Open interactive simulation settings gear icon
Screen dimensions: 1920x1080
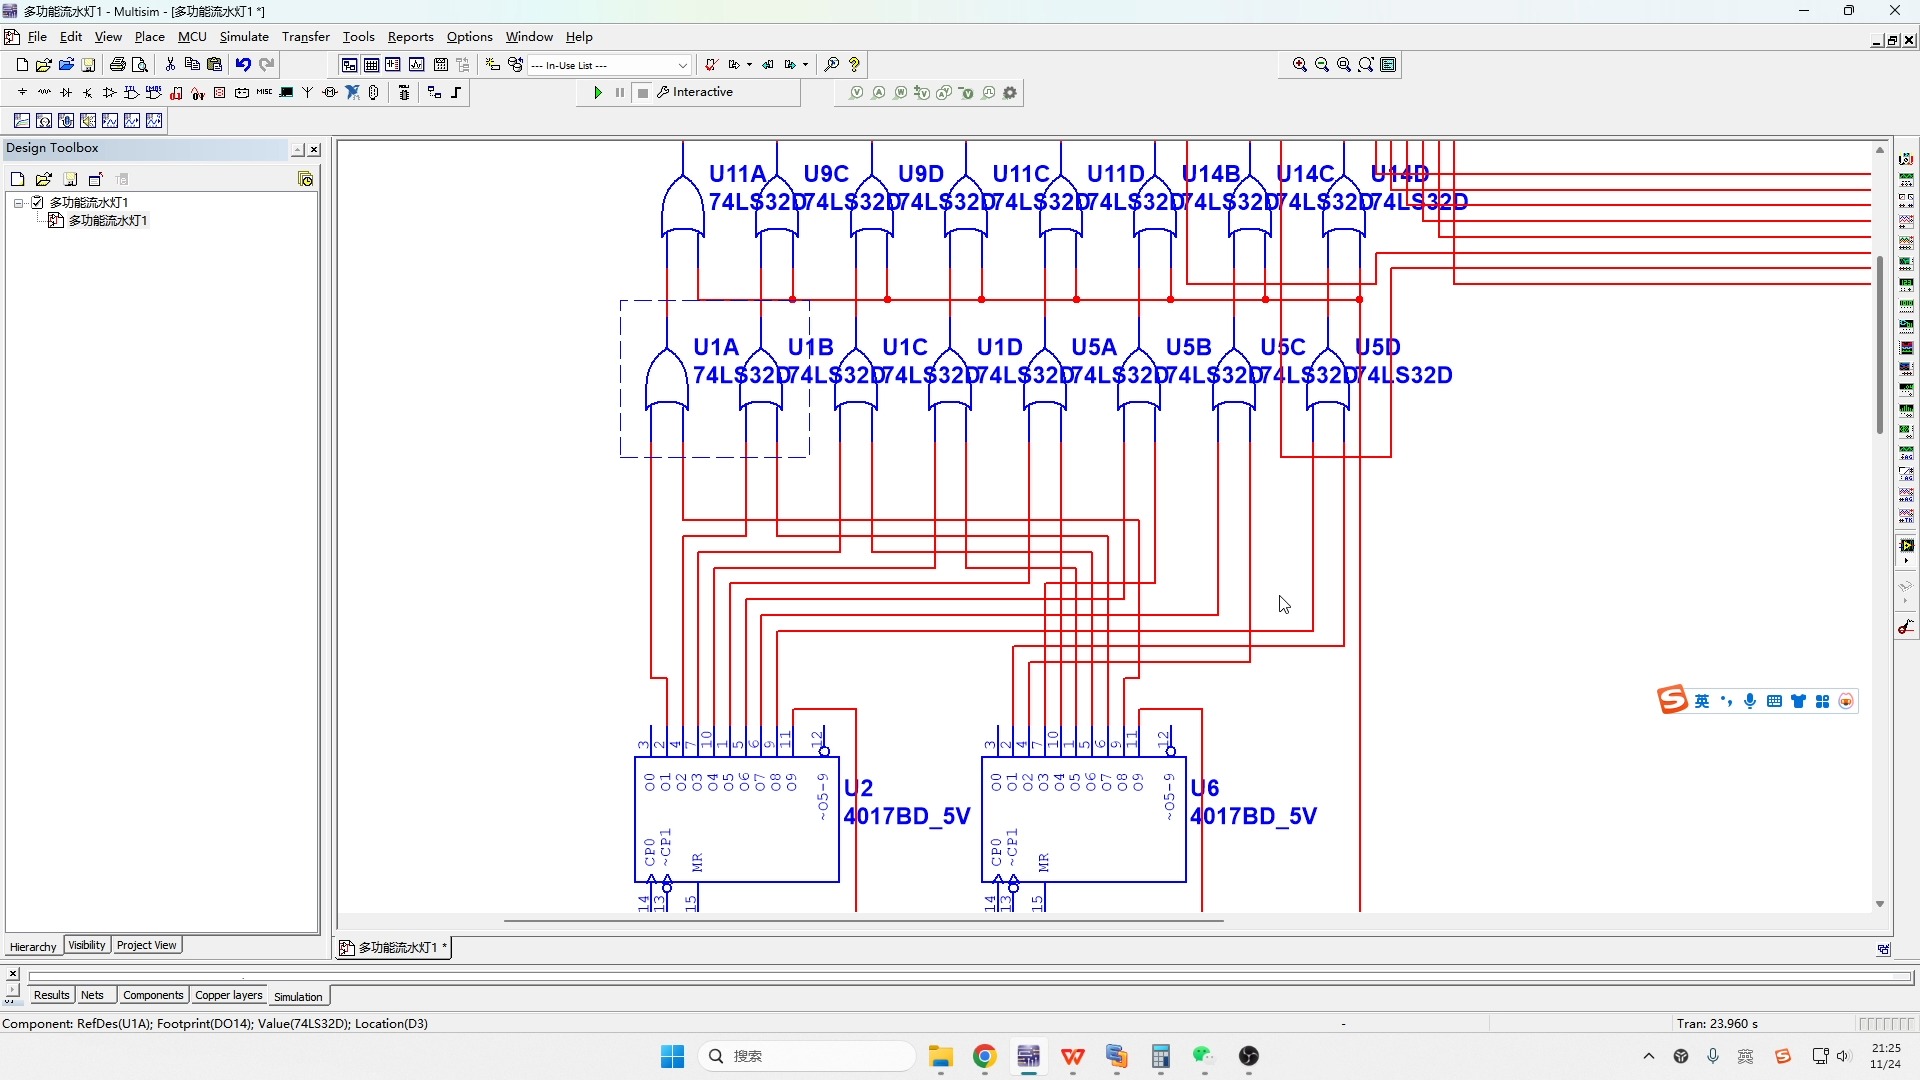tap(1010, 93)
